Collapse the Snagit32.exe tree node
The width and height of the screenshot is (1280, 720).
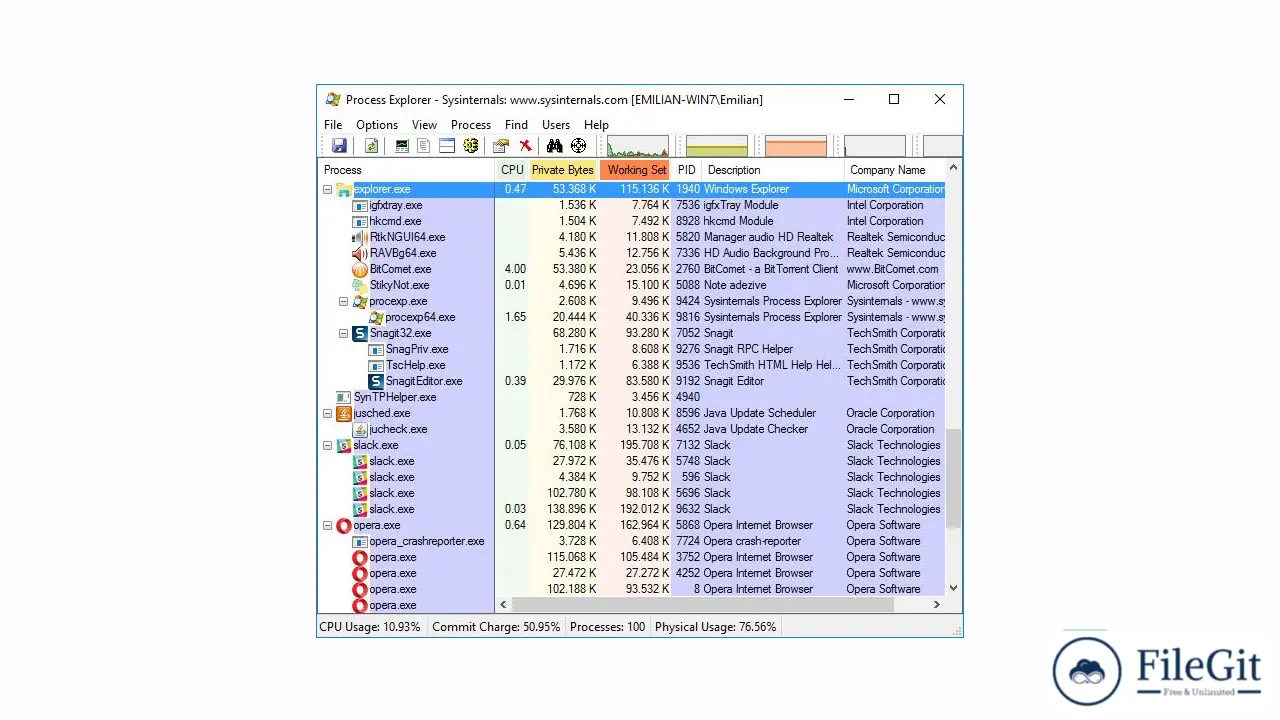pyautogui.click(x=343, y=333)
